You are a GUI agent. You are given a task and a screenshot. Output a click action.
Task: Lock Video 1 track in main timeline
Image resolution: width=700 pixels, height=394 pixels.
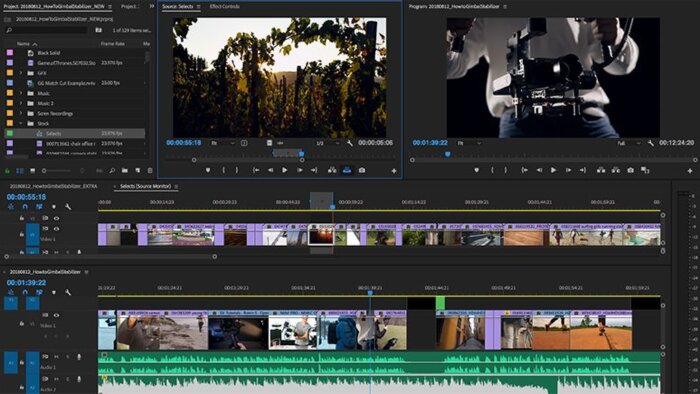[22, 324]
